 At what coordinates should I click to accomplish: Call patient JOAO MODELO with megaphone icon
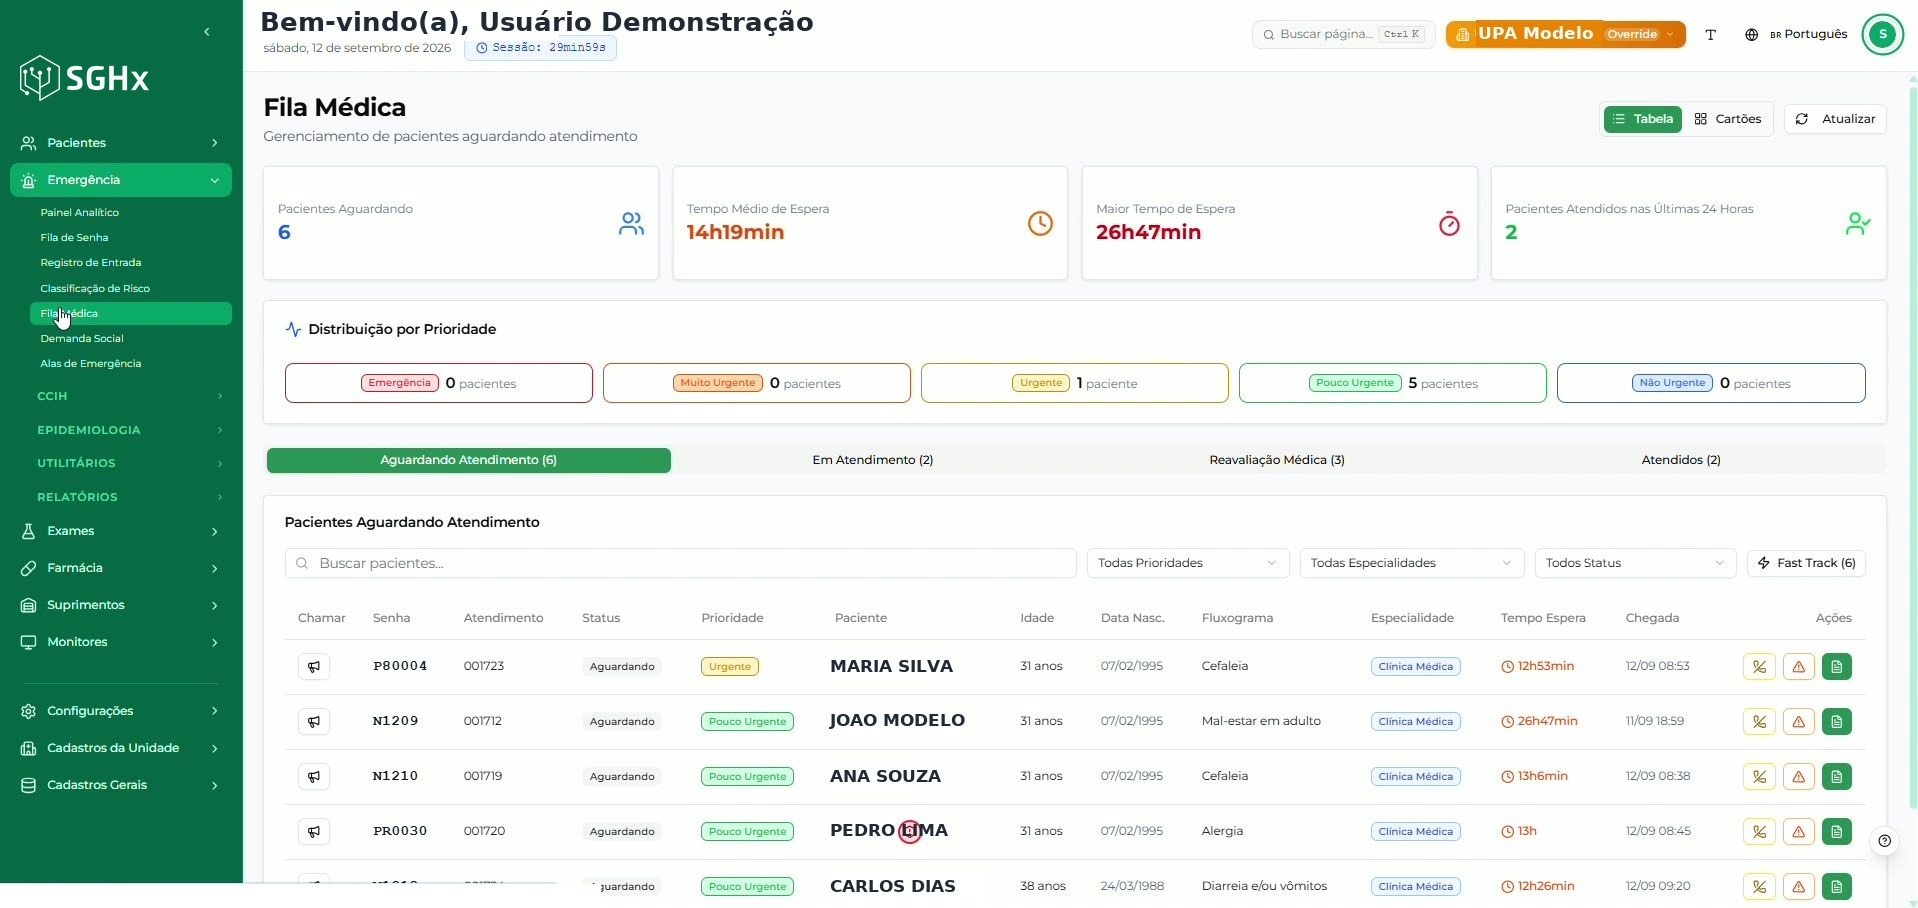point(314,722)
